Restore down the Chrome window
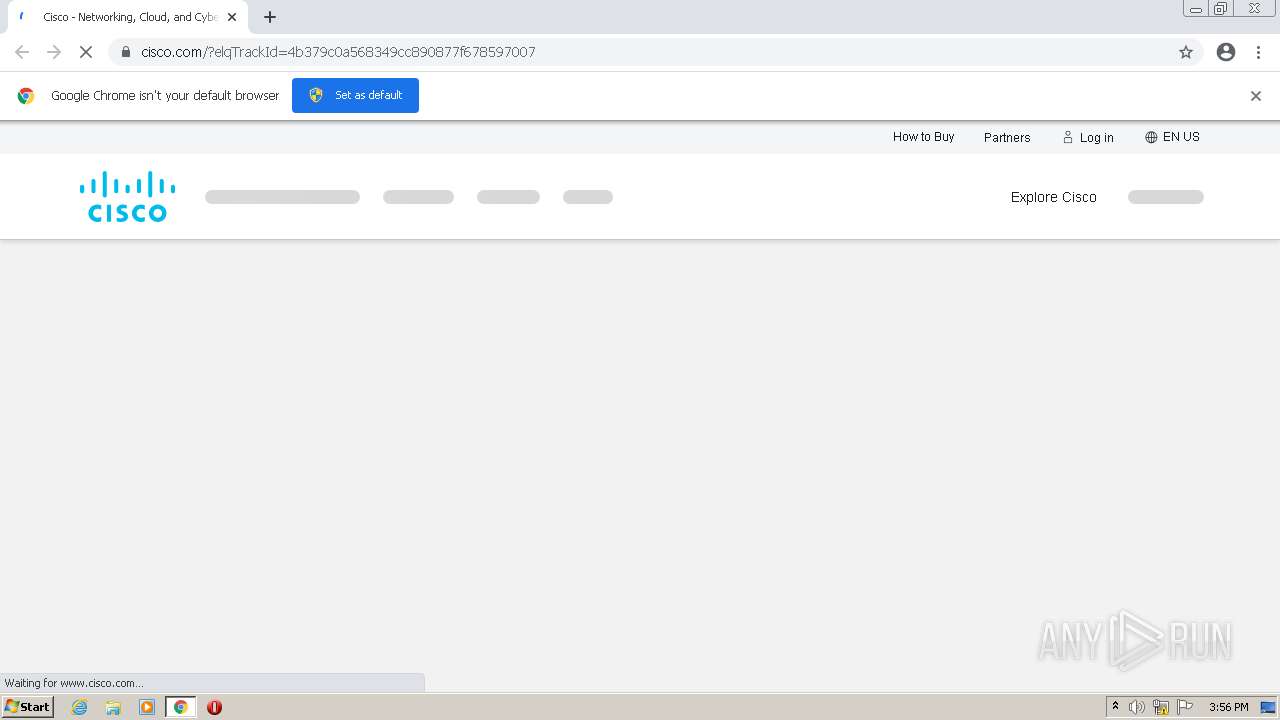 (x=1221, y=9)
